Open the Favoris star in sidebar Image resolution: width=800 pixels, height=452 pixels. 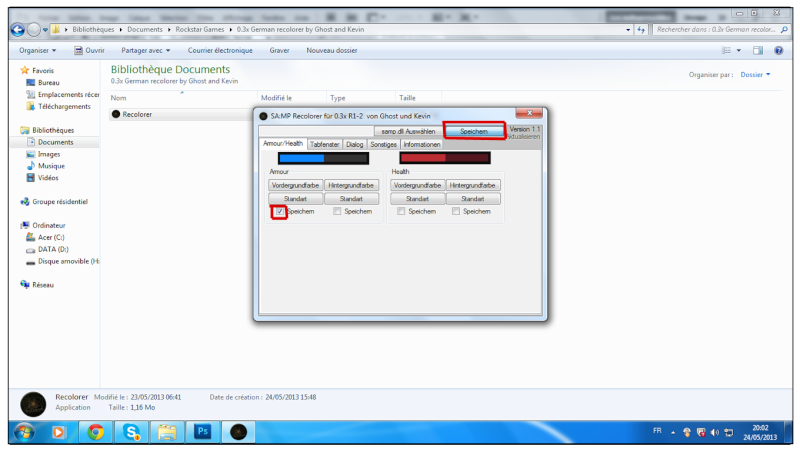coord(24,70)
